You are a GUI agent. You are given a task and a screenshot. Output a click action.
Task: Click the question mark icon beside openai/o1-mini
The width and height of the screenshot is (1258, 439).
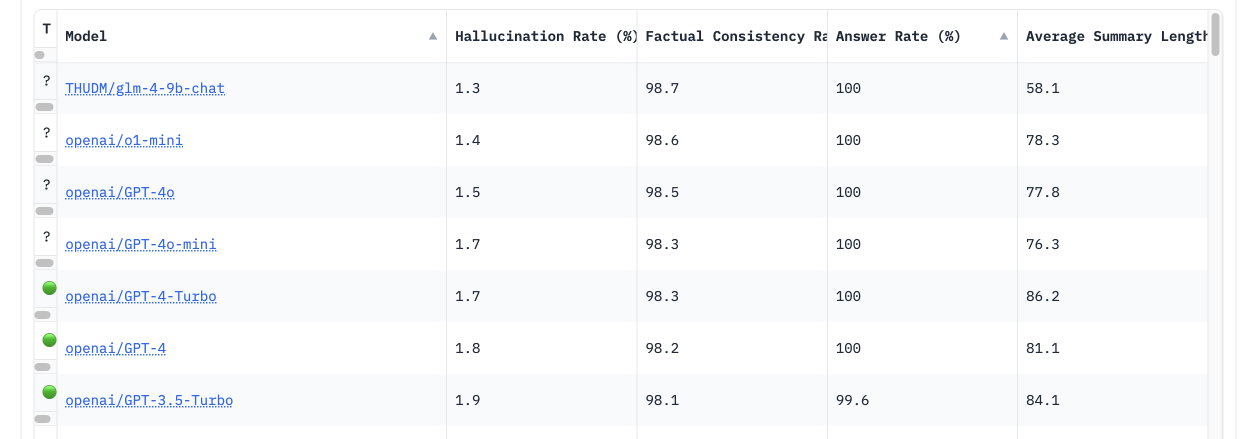coord(46,132)
